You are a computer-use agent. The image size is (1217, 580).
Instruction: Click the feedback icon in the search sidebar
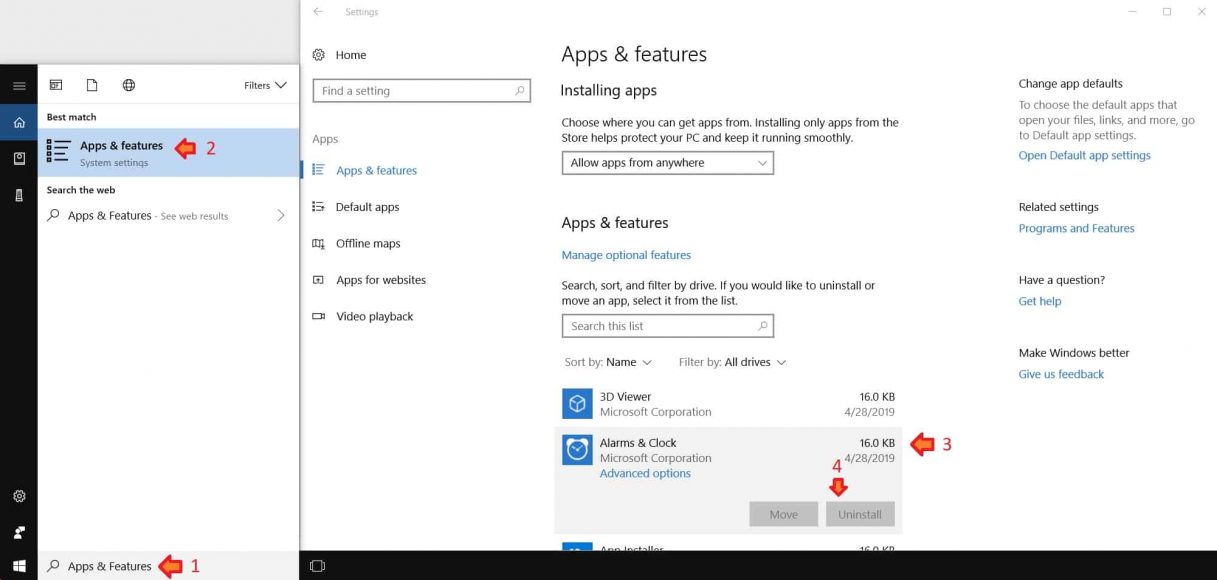tap(19, 532)
